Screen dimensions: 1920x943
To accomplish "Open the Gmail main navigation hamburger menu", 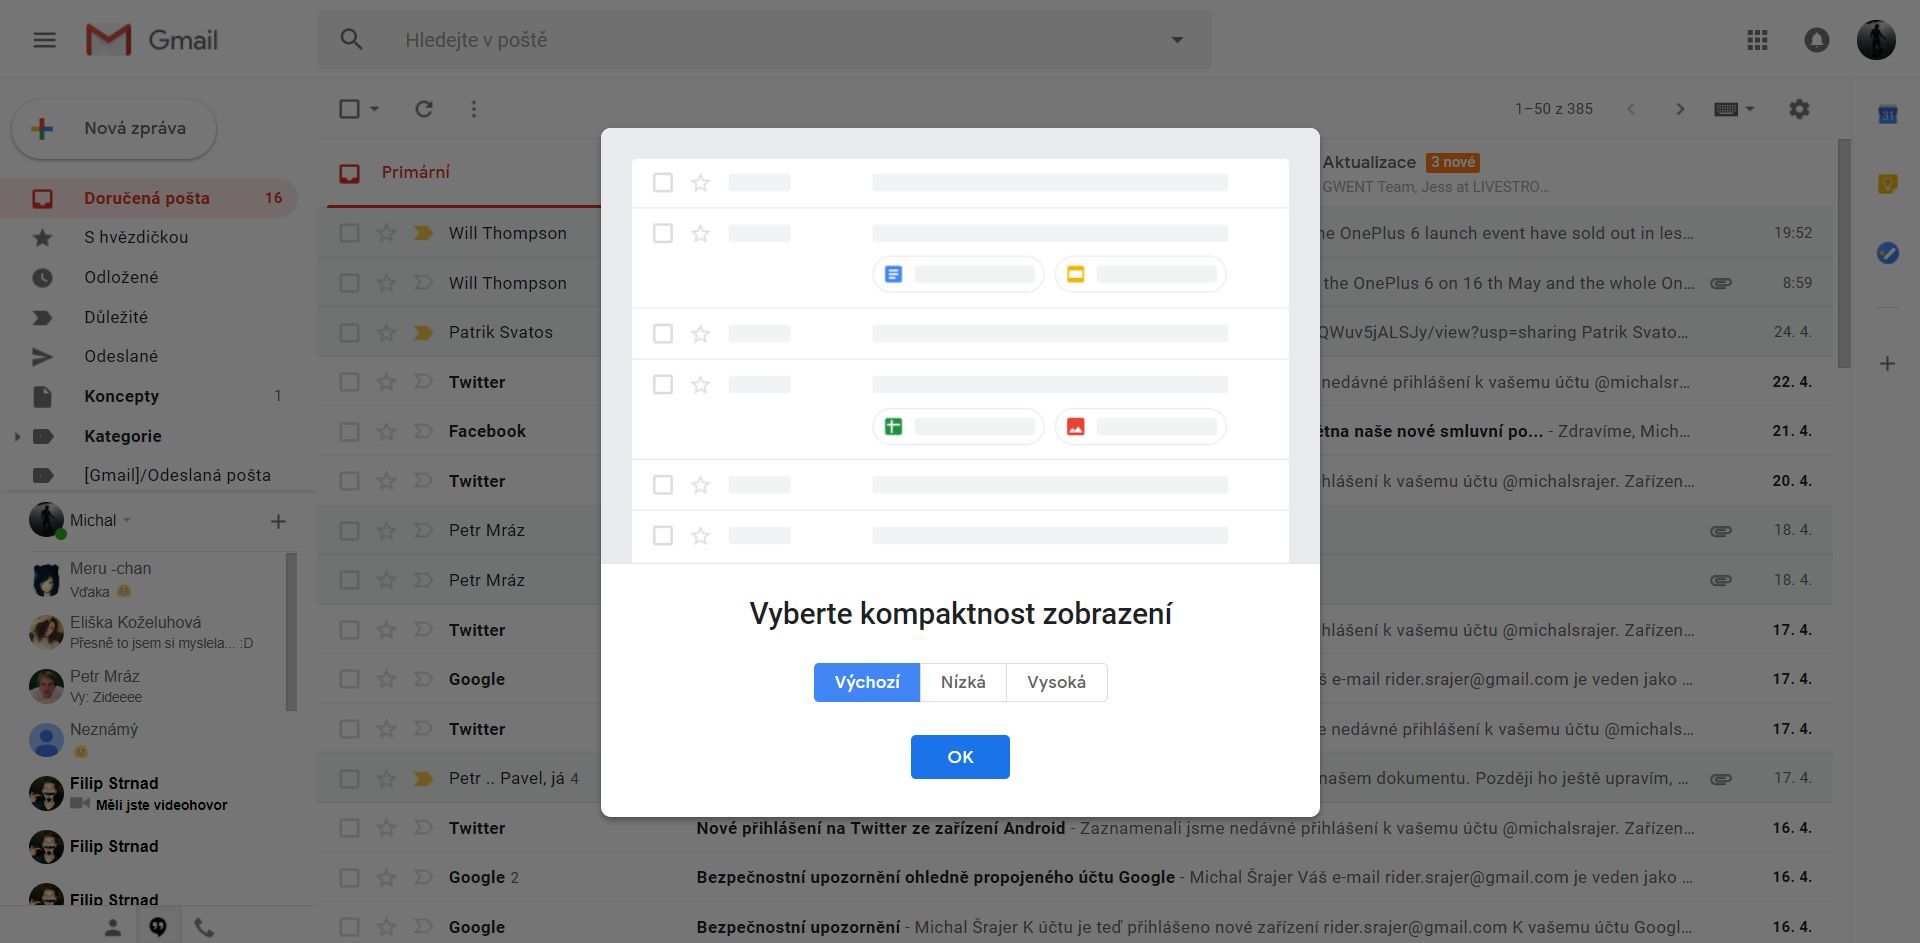I will [44, 40].
